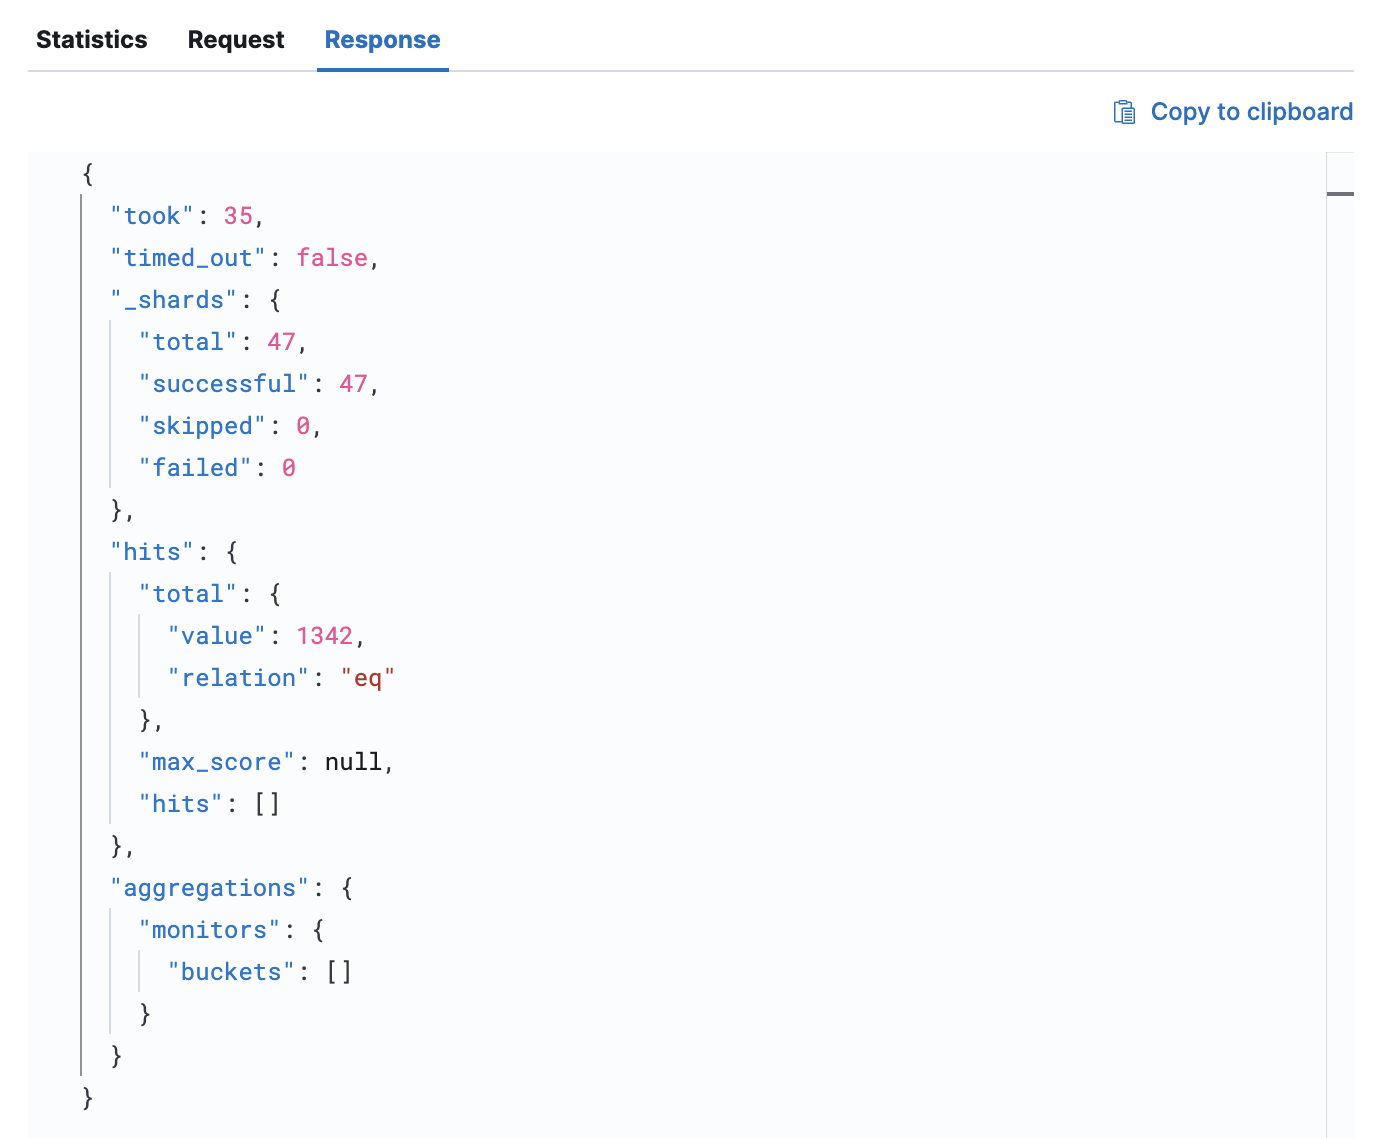This screenshot has width=1376, height=1138.
Task: Place cursor on the "_shards" key
Action: (174, 300)
